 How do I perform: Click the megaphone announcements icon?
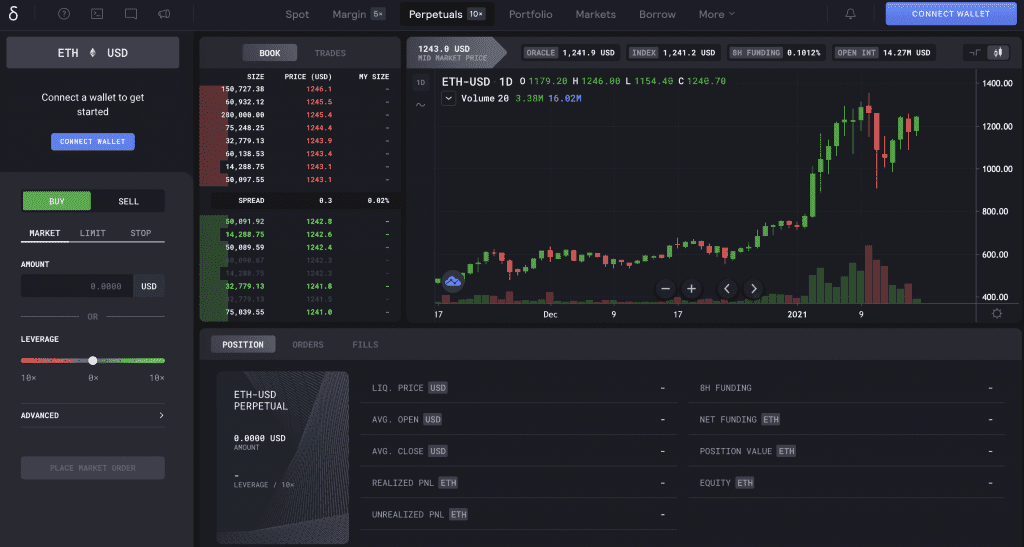[164, 14]
